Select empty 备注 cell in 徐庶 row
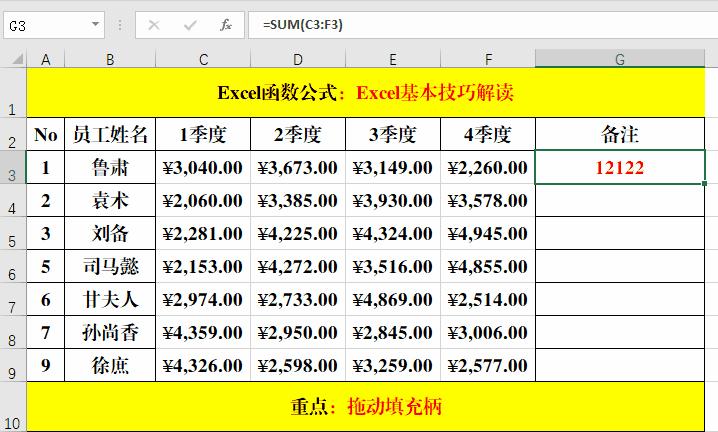 coord(620,365)
